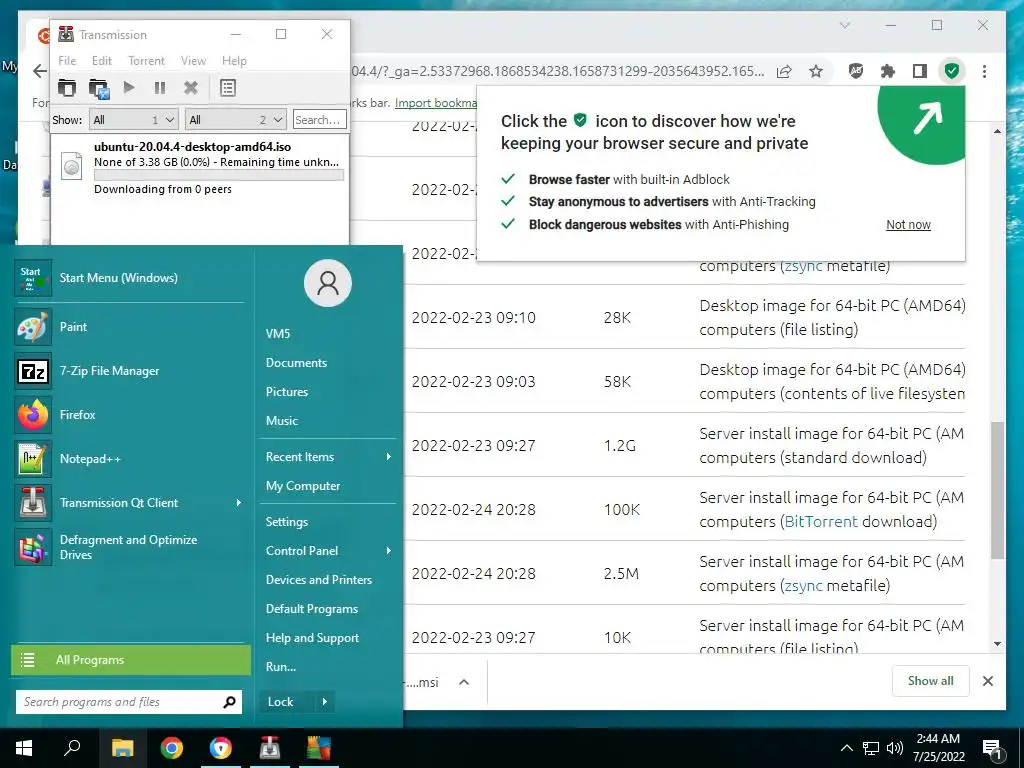Expand the first Show filter dropdown

pyautogui.click(x=134, y=120)
